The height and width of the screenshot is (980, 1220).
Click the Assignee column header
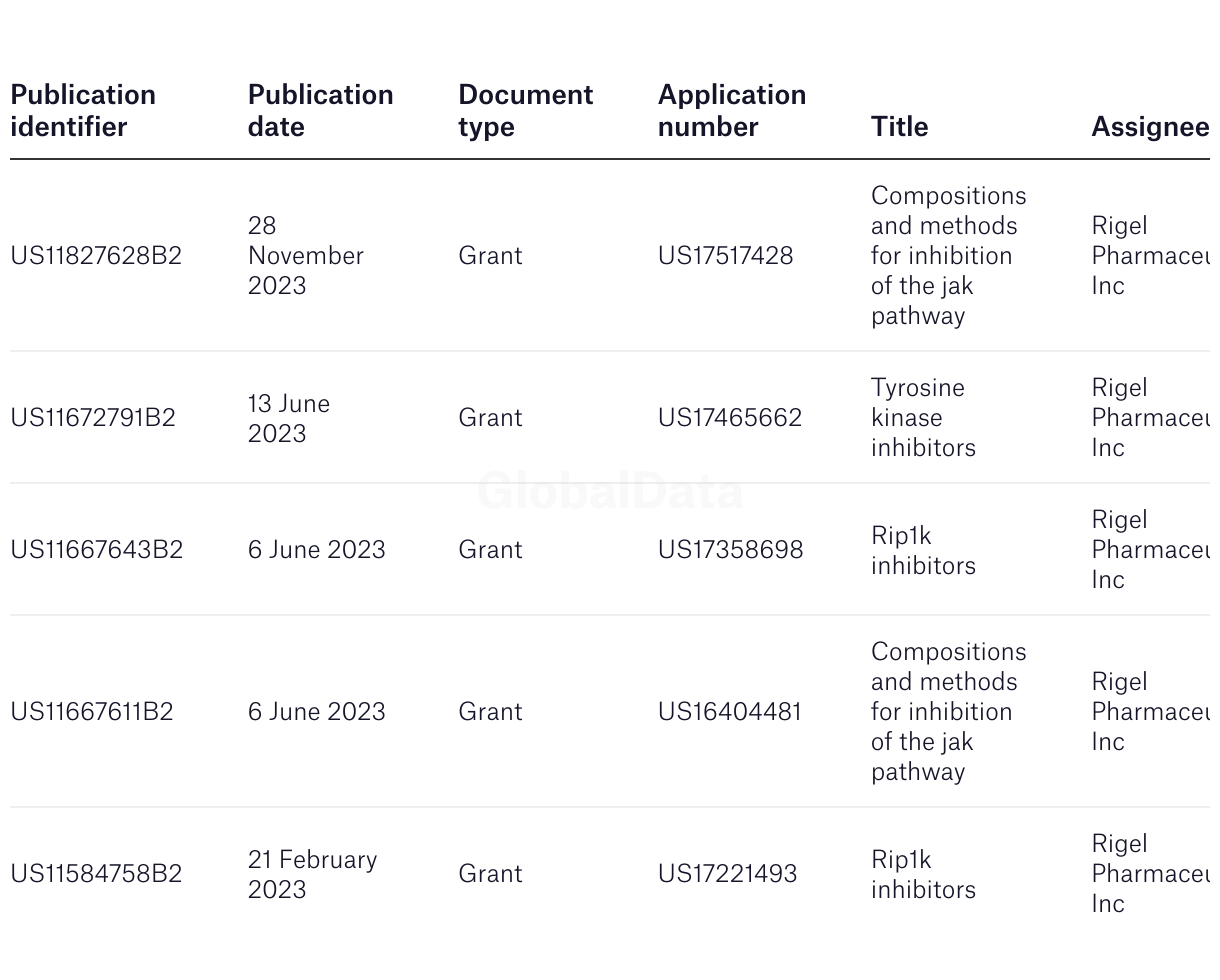pyautogui.click(x=1150, y=127)
